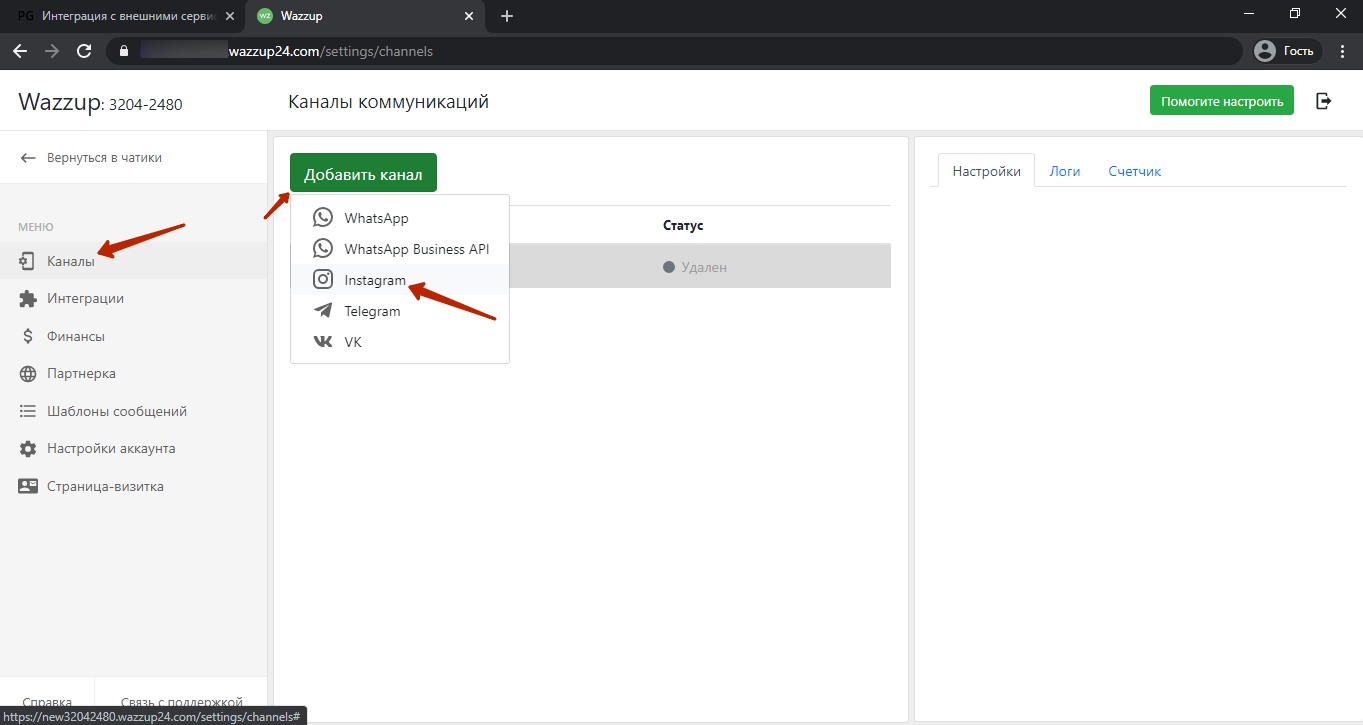The width and height of the screenshot is (1363, 725).
Task: Select Instagram in the channel menu
Action: point(400,280)
